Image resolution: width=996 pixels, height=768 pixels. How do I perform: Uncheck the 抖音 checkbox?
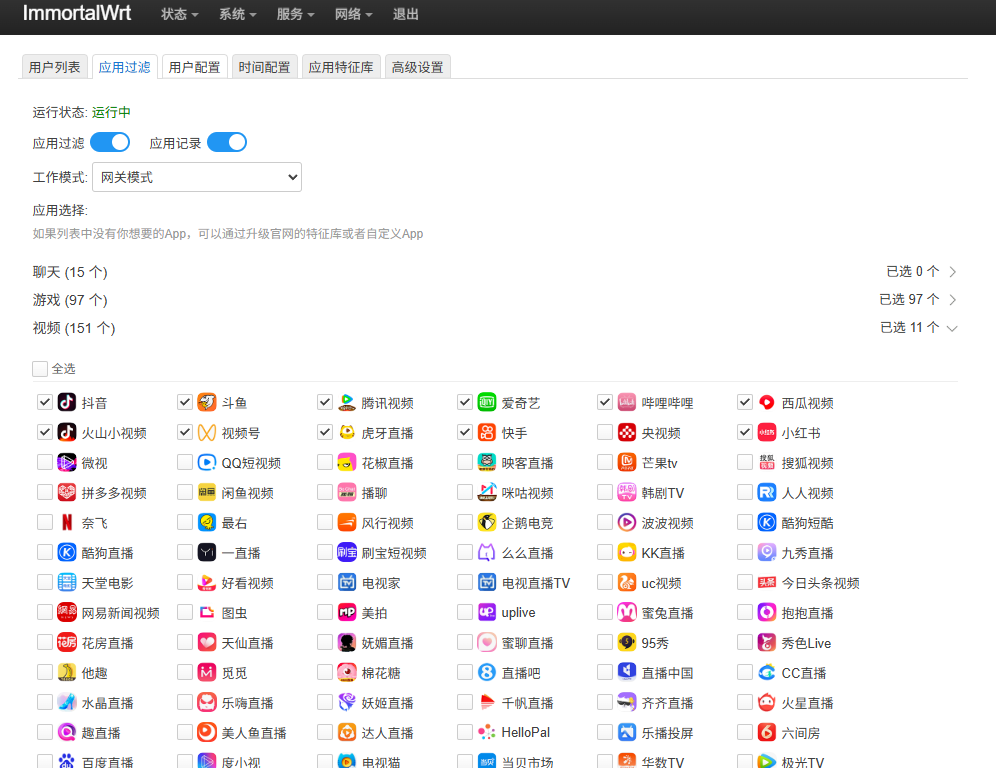[44, 402]
